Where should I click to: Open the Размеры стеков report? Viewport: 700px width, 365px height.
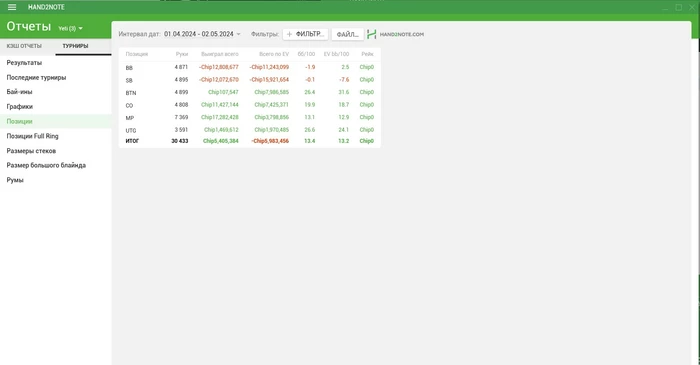coord(31,151)
